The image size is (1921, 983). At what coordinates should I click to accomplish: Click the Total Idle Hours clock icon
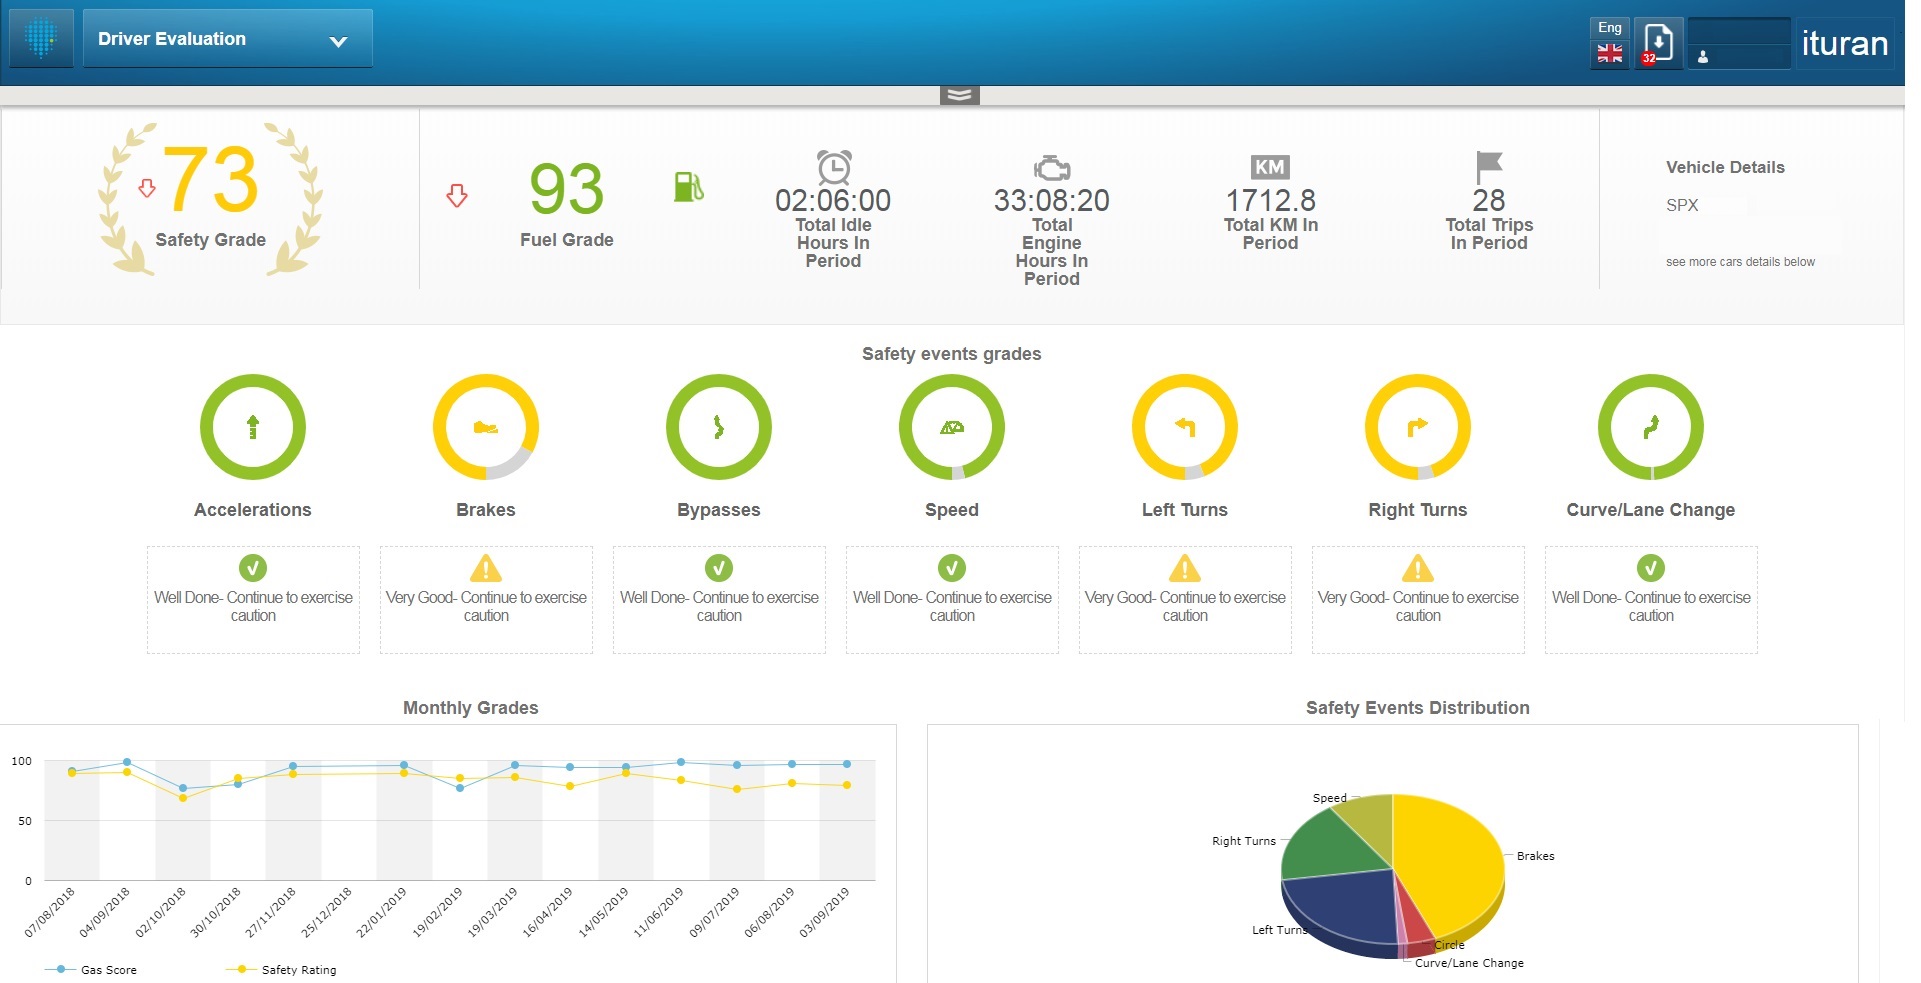click(832, 166)
